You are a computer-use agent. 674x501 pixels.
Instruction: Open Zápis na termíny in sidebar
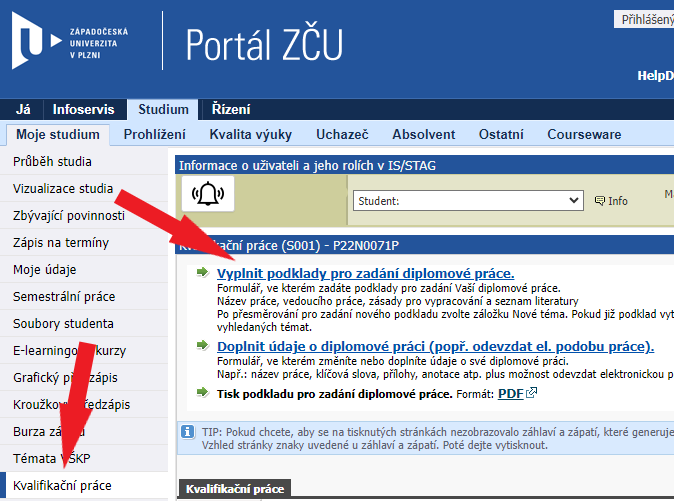tap(84, 243)
